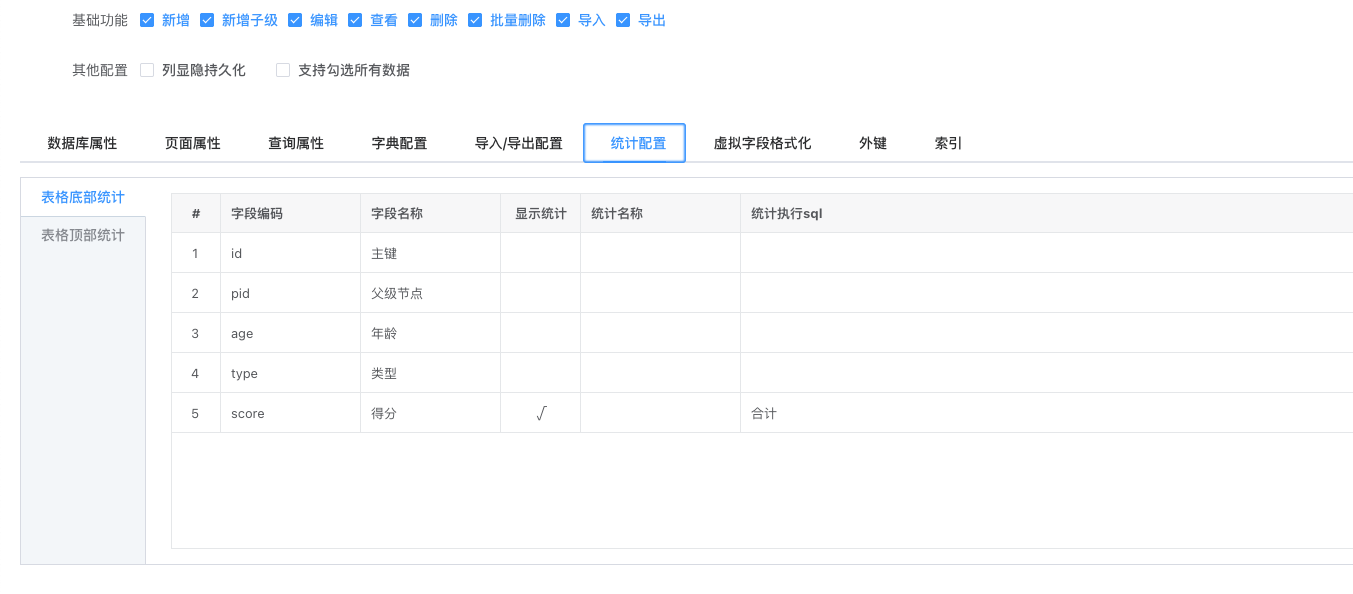The image size is (1353, 594).
Task: Select the 索引 tab
Action: [948, 143]
